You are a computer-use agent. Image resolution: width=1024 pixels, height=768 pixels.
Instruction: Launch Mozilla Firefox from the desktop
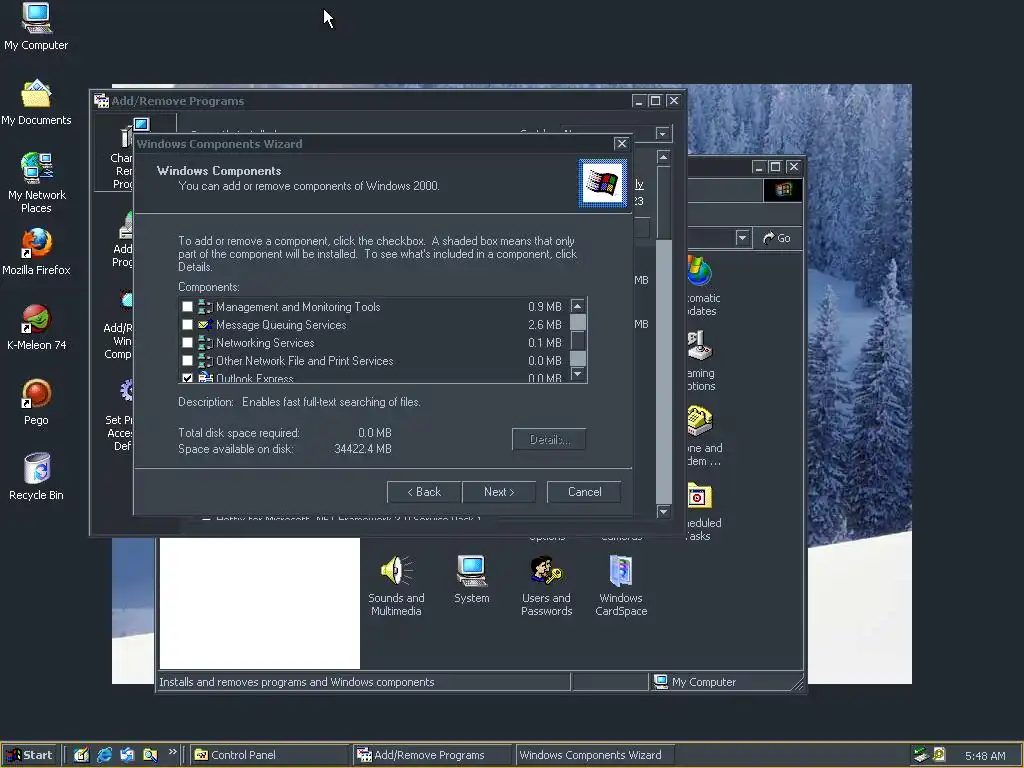(x=36, y=251)
